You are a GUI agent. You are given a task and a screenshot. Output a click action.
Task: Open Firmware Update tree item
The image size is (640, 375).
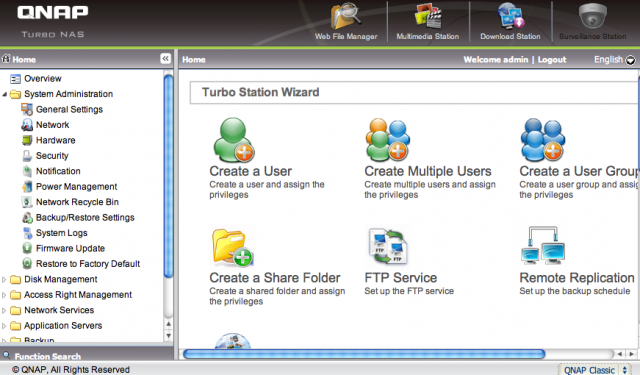(x=70, y=248)
